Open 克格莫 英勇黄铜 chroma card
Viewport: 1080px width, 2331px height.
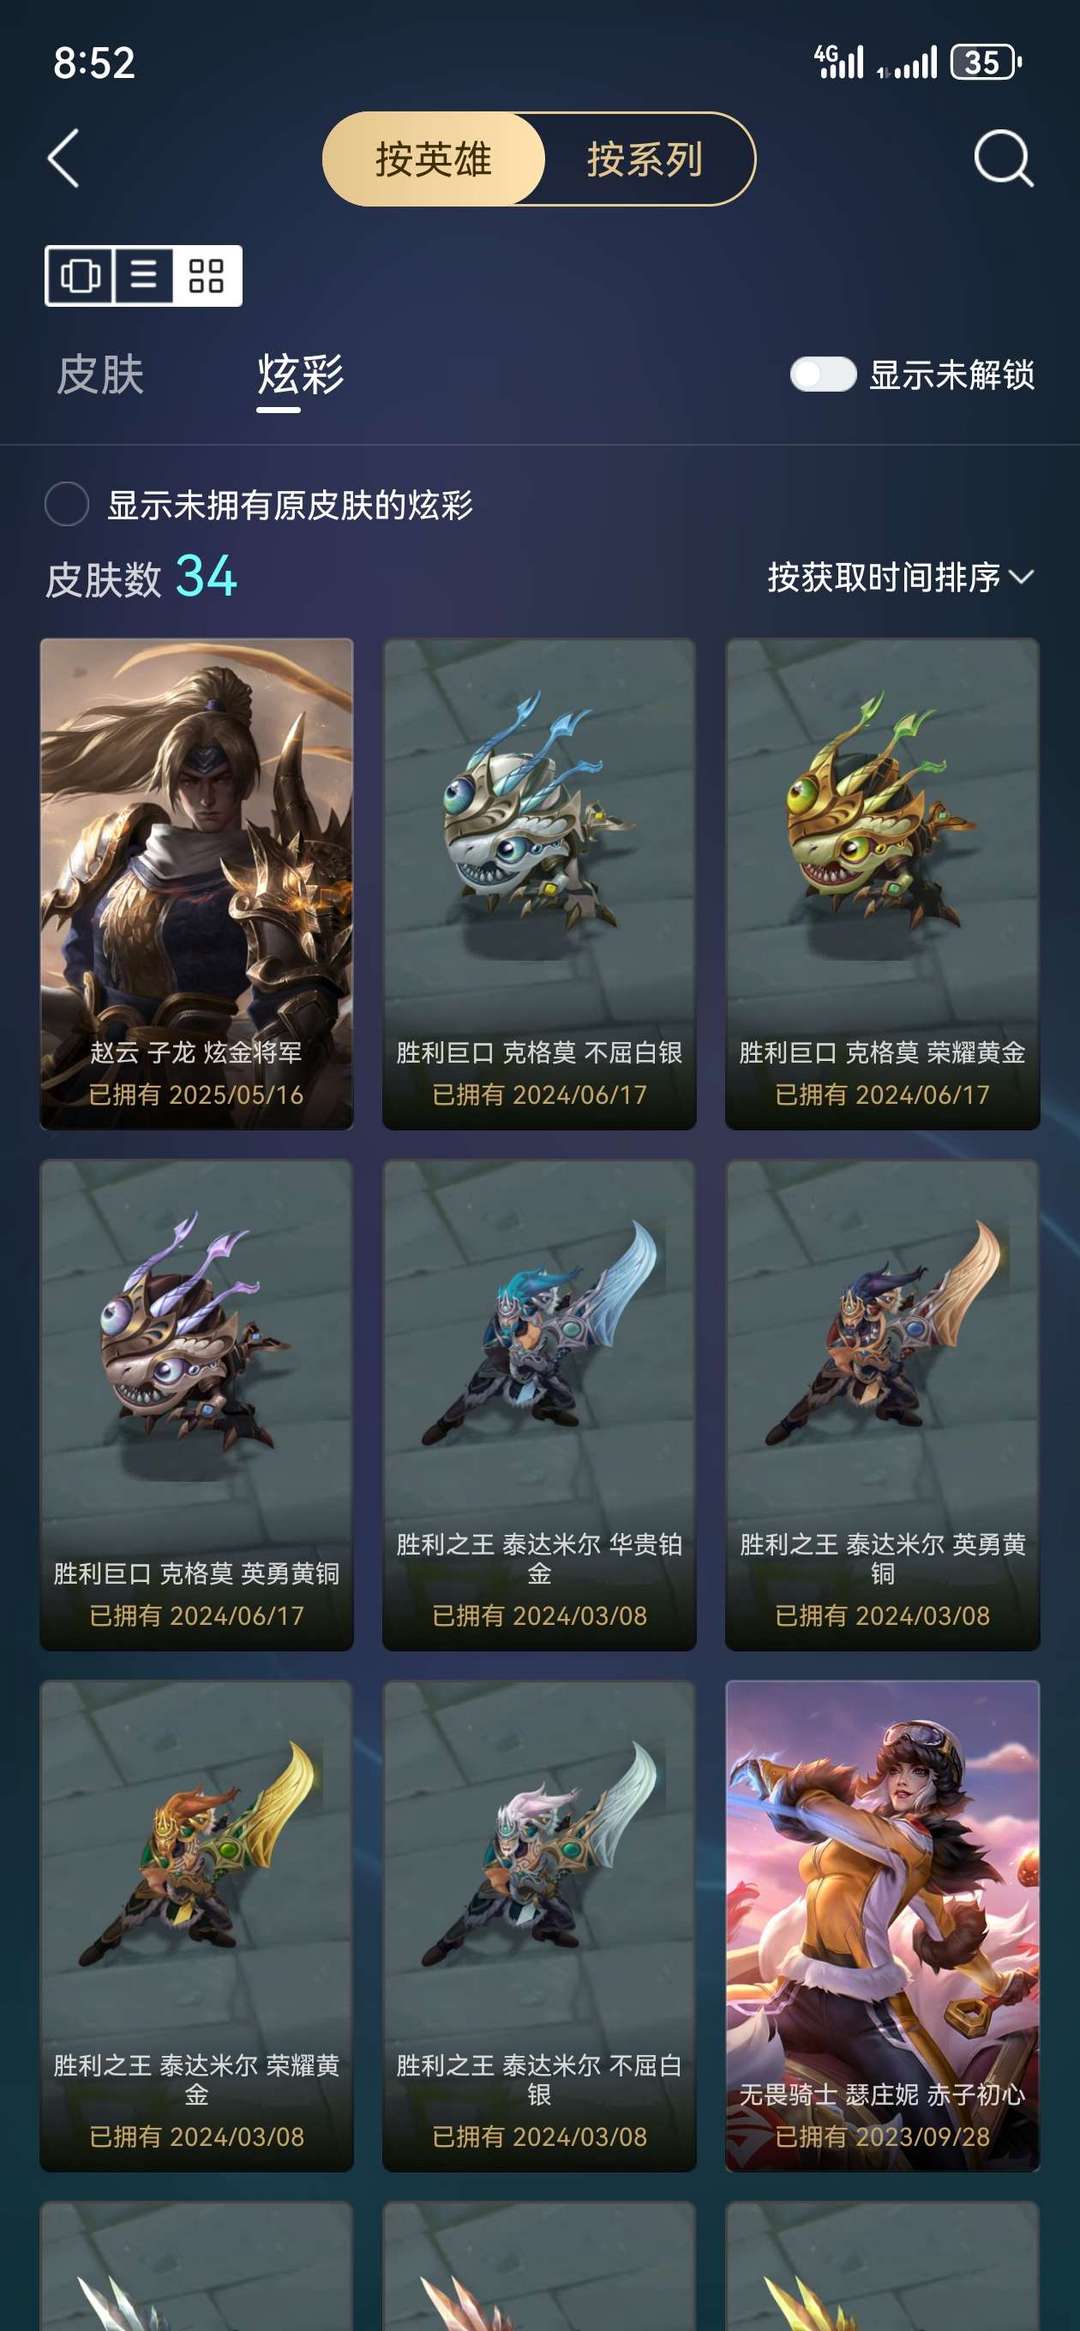click(197, 1405)
